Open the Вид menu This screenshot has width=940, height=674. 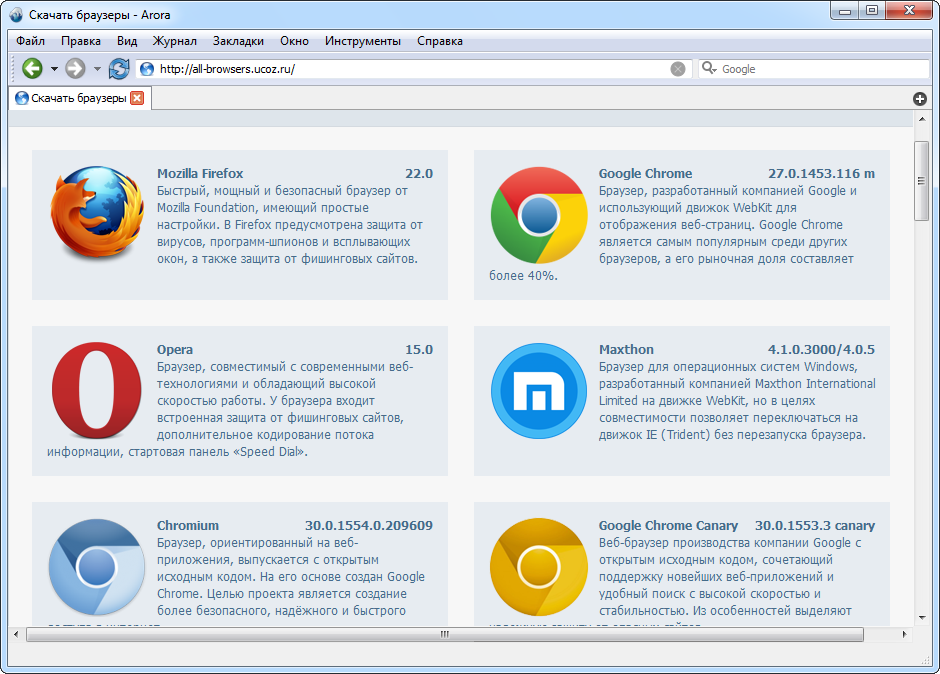(x=127, y=41)
